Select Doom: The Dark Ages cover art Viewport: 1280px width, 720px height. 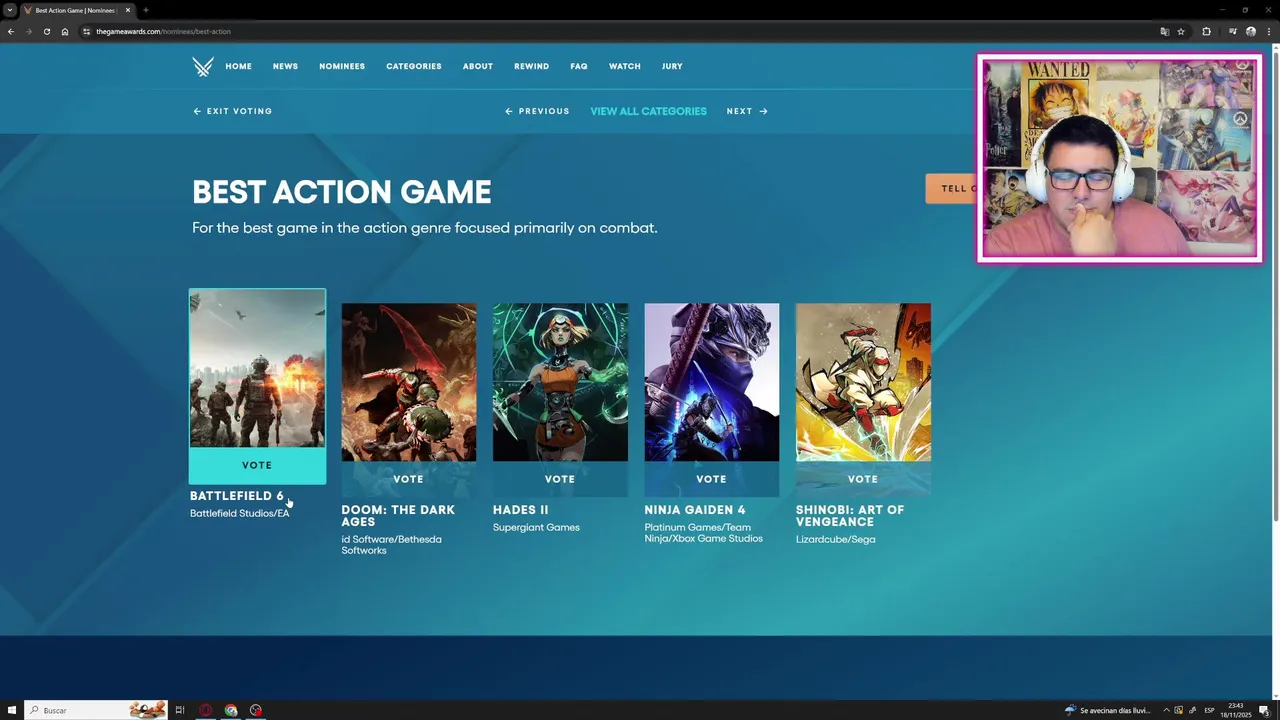(x=409, y=382)
